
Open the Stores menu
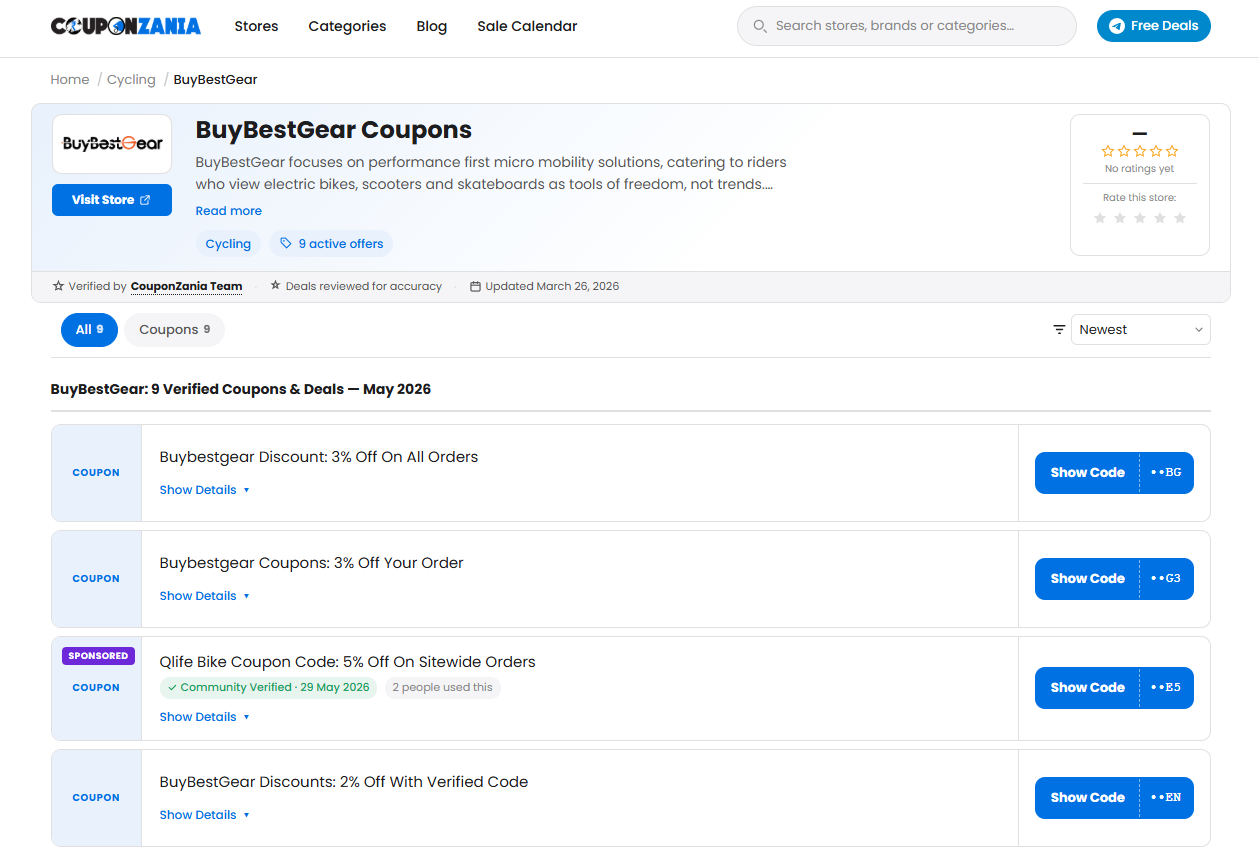tap(256, 26)
